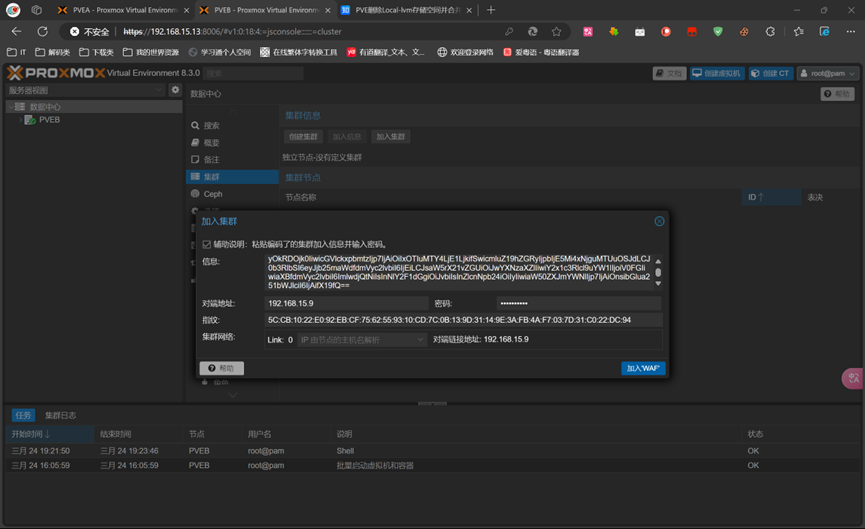Select Ceph in the datacenter side menu
This screenshot has width=865, height=529.
(232, 194)
